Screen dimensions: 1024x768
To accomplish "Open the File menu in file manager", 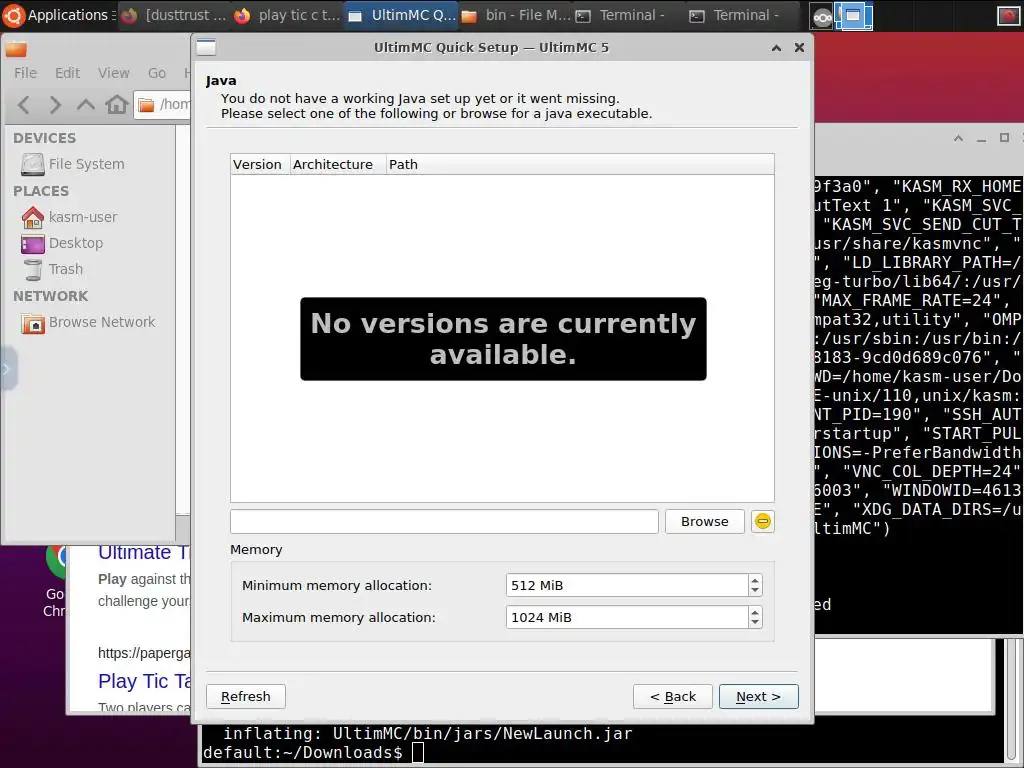I will pyautogui.click(x=25, y=73).
